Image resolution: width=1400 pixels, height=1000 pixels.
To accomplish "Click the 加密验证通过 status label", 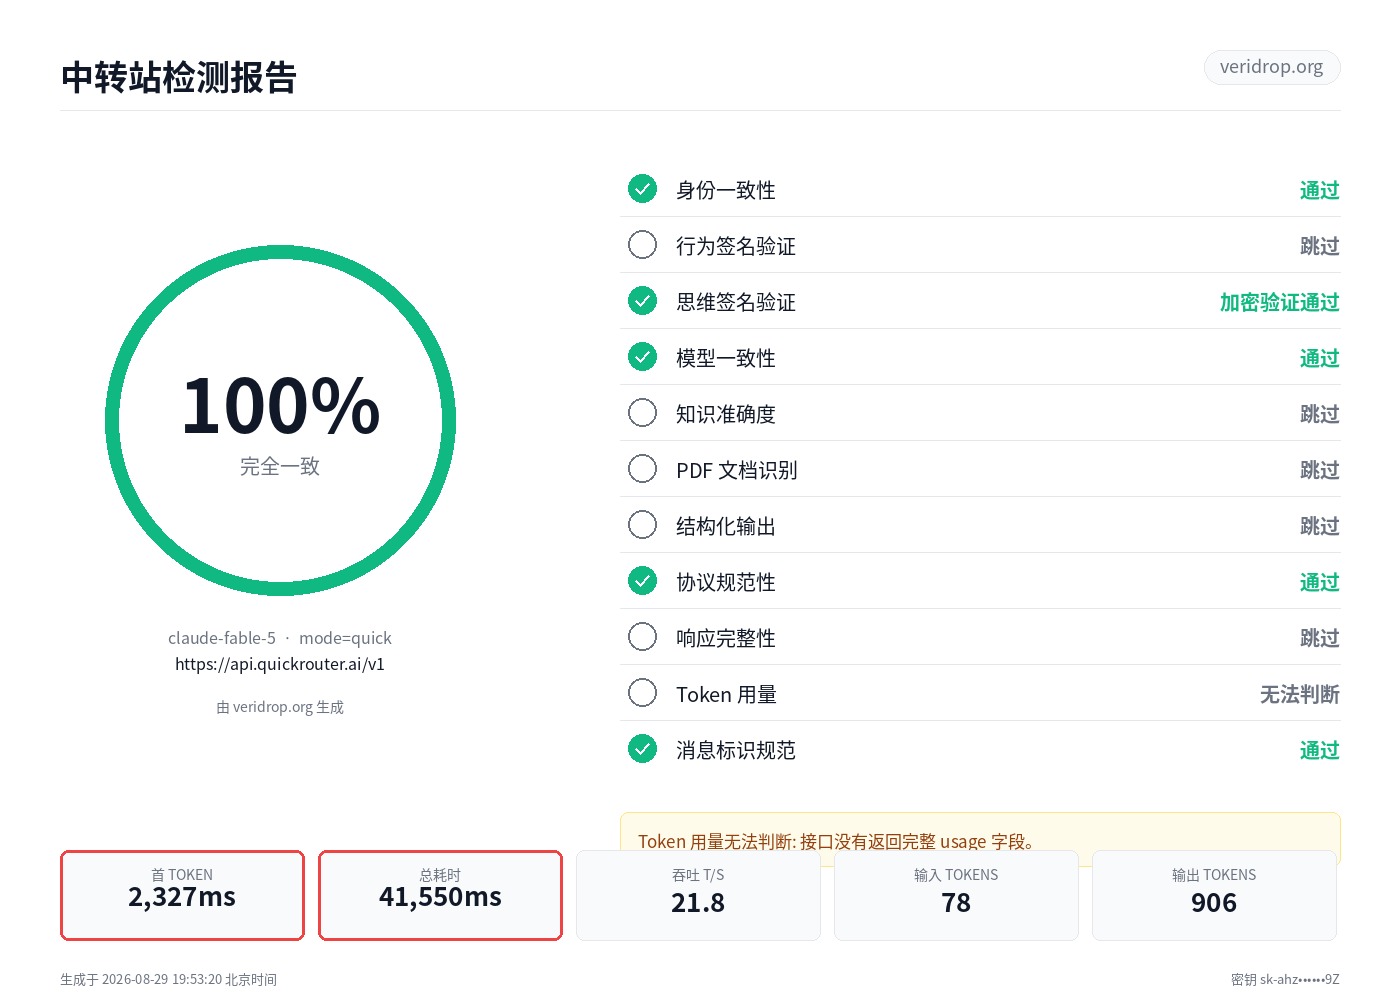I will point(1280,302).
